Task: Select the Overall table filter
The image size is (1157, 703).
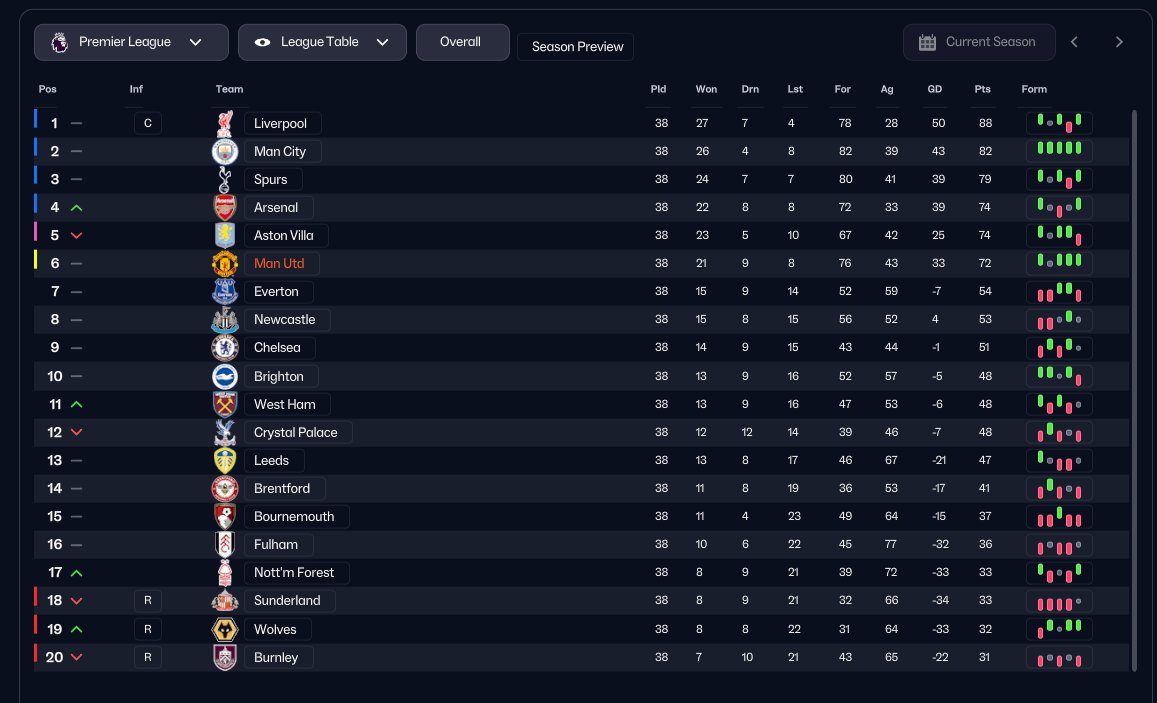Action: click(462, 42)
